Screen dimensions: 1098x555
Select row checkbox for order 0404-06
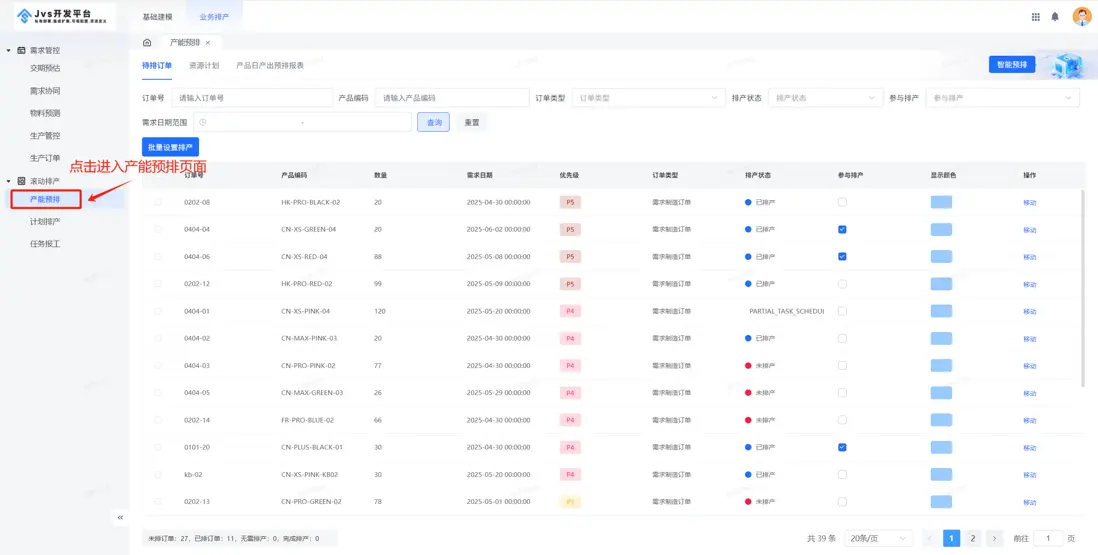(156, 256)
